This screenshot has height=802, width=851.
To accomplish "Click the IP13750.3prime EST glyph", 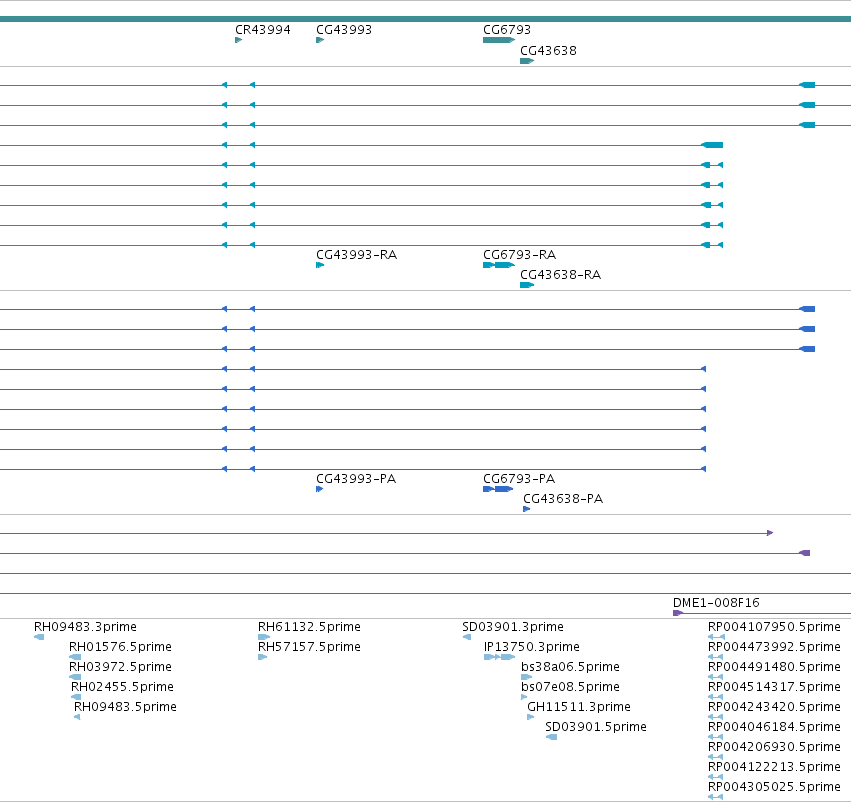I will [x=499, y=657].
